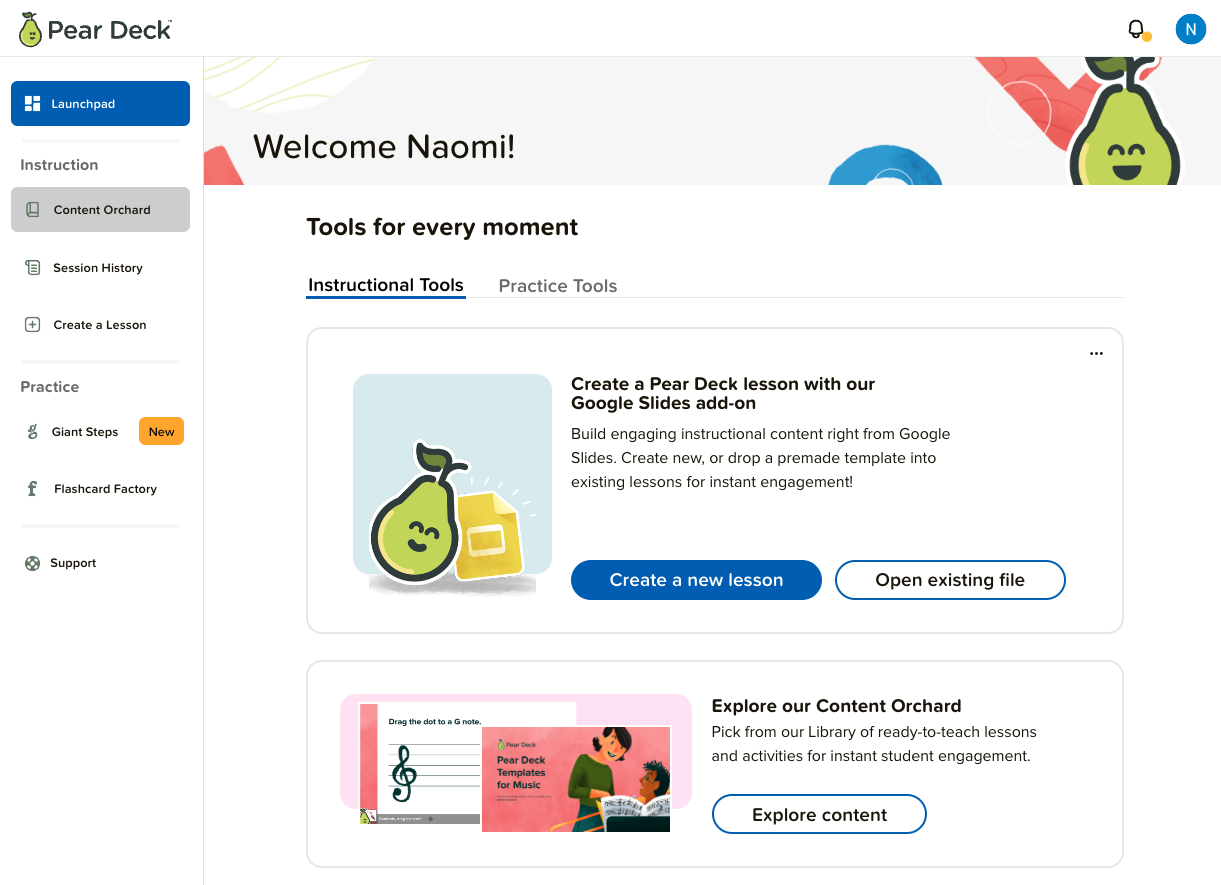The height and width of the screenshot is (885, 1221).
Task: Click the Pear Deck logo
Action: coord(93,29)
